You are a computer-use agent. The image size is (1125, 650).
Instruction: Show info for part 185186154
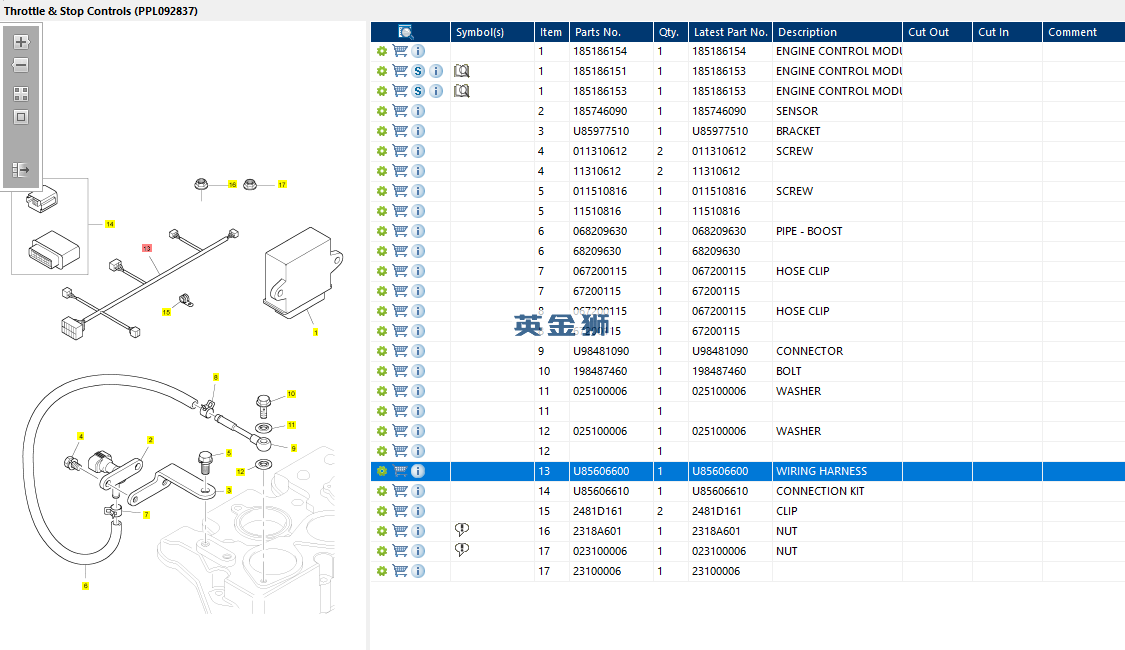coord(418,51)
